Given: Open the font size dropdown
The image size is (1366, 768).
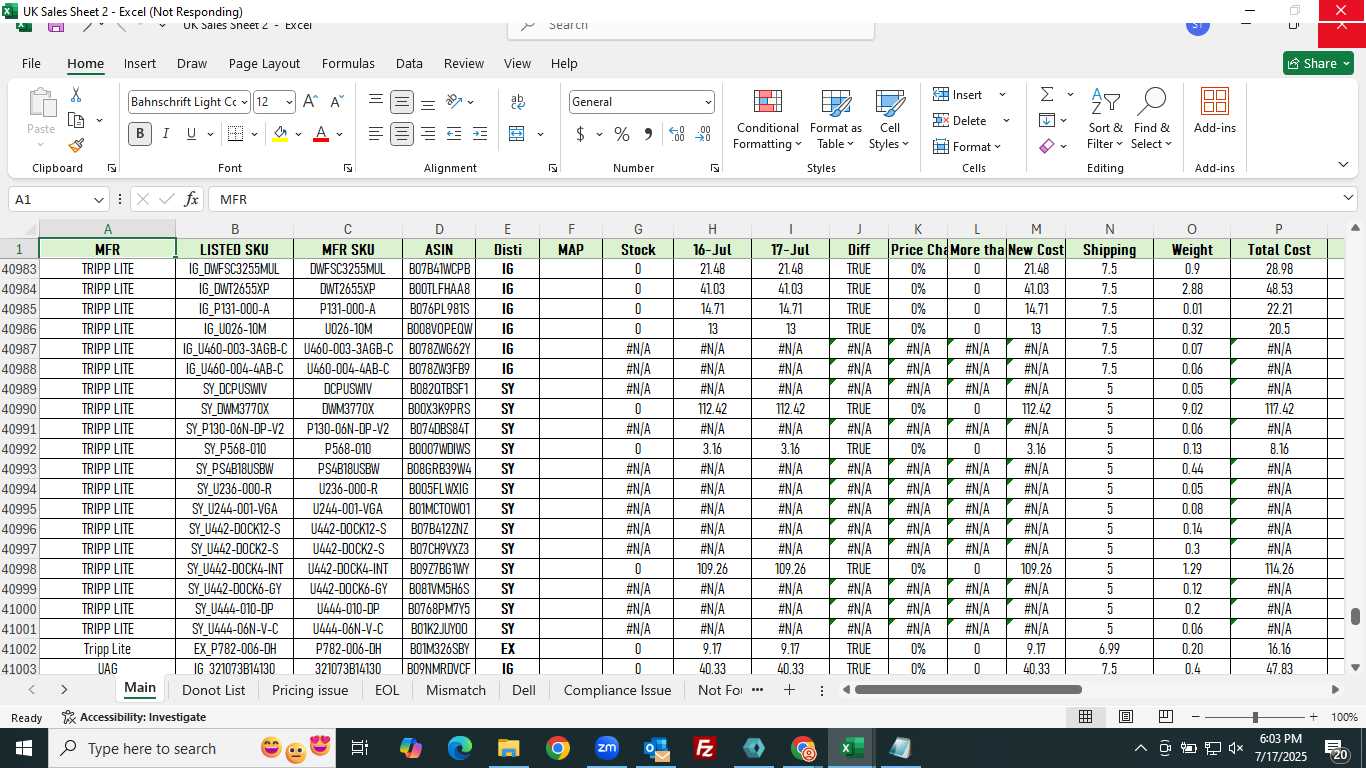Looking at the screenshot, I should (289, 102).
